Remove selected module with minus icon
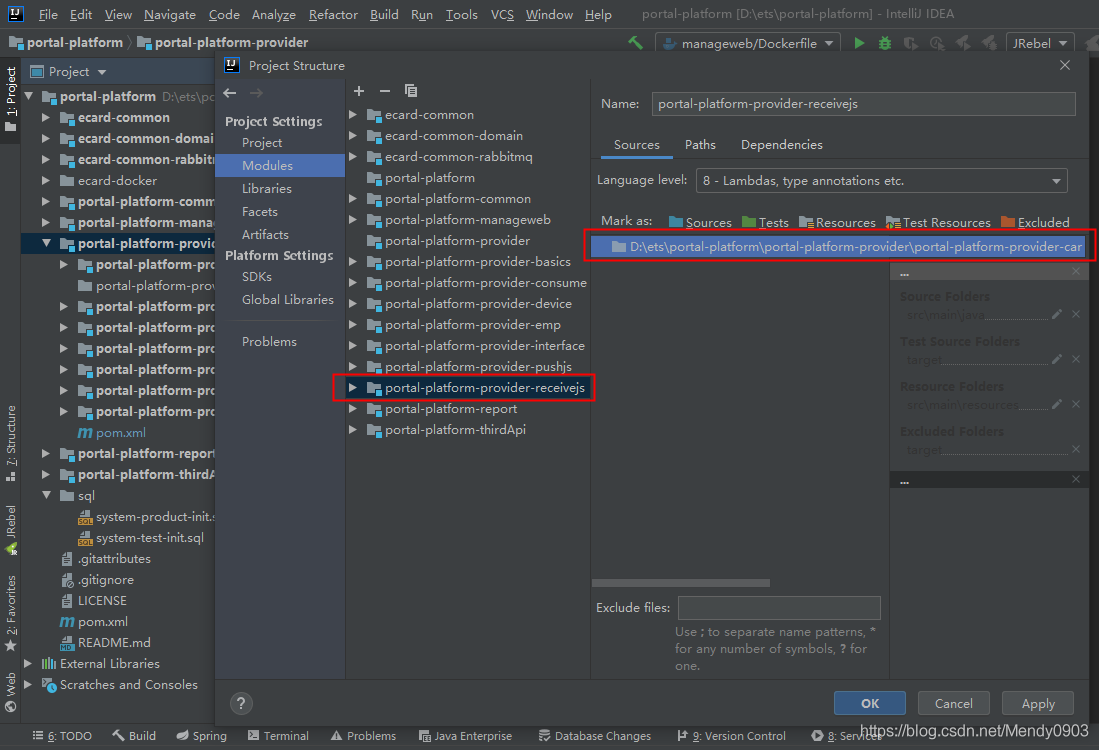This screenshot has width=1099, height=750. pyautogui.click(x=384, y=91)
